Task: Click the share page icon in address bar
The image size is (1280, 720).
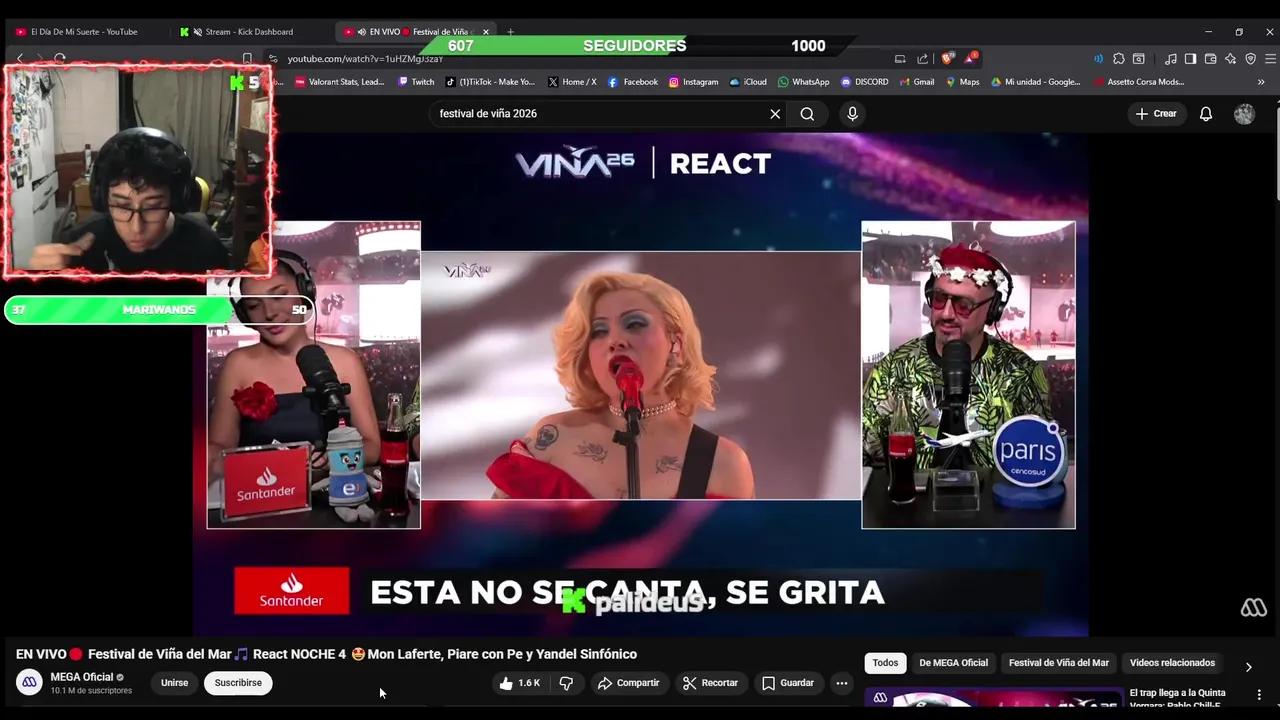Action: tap(922, 59)
